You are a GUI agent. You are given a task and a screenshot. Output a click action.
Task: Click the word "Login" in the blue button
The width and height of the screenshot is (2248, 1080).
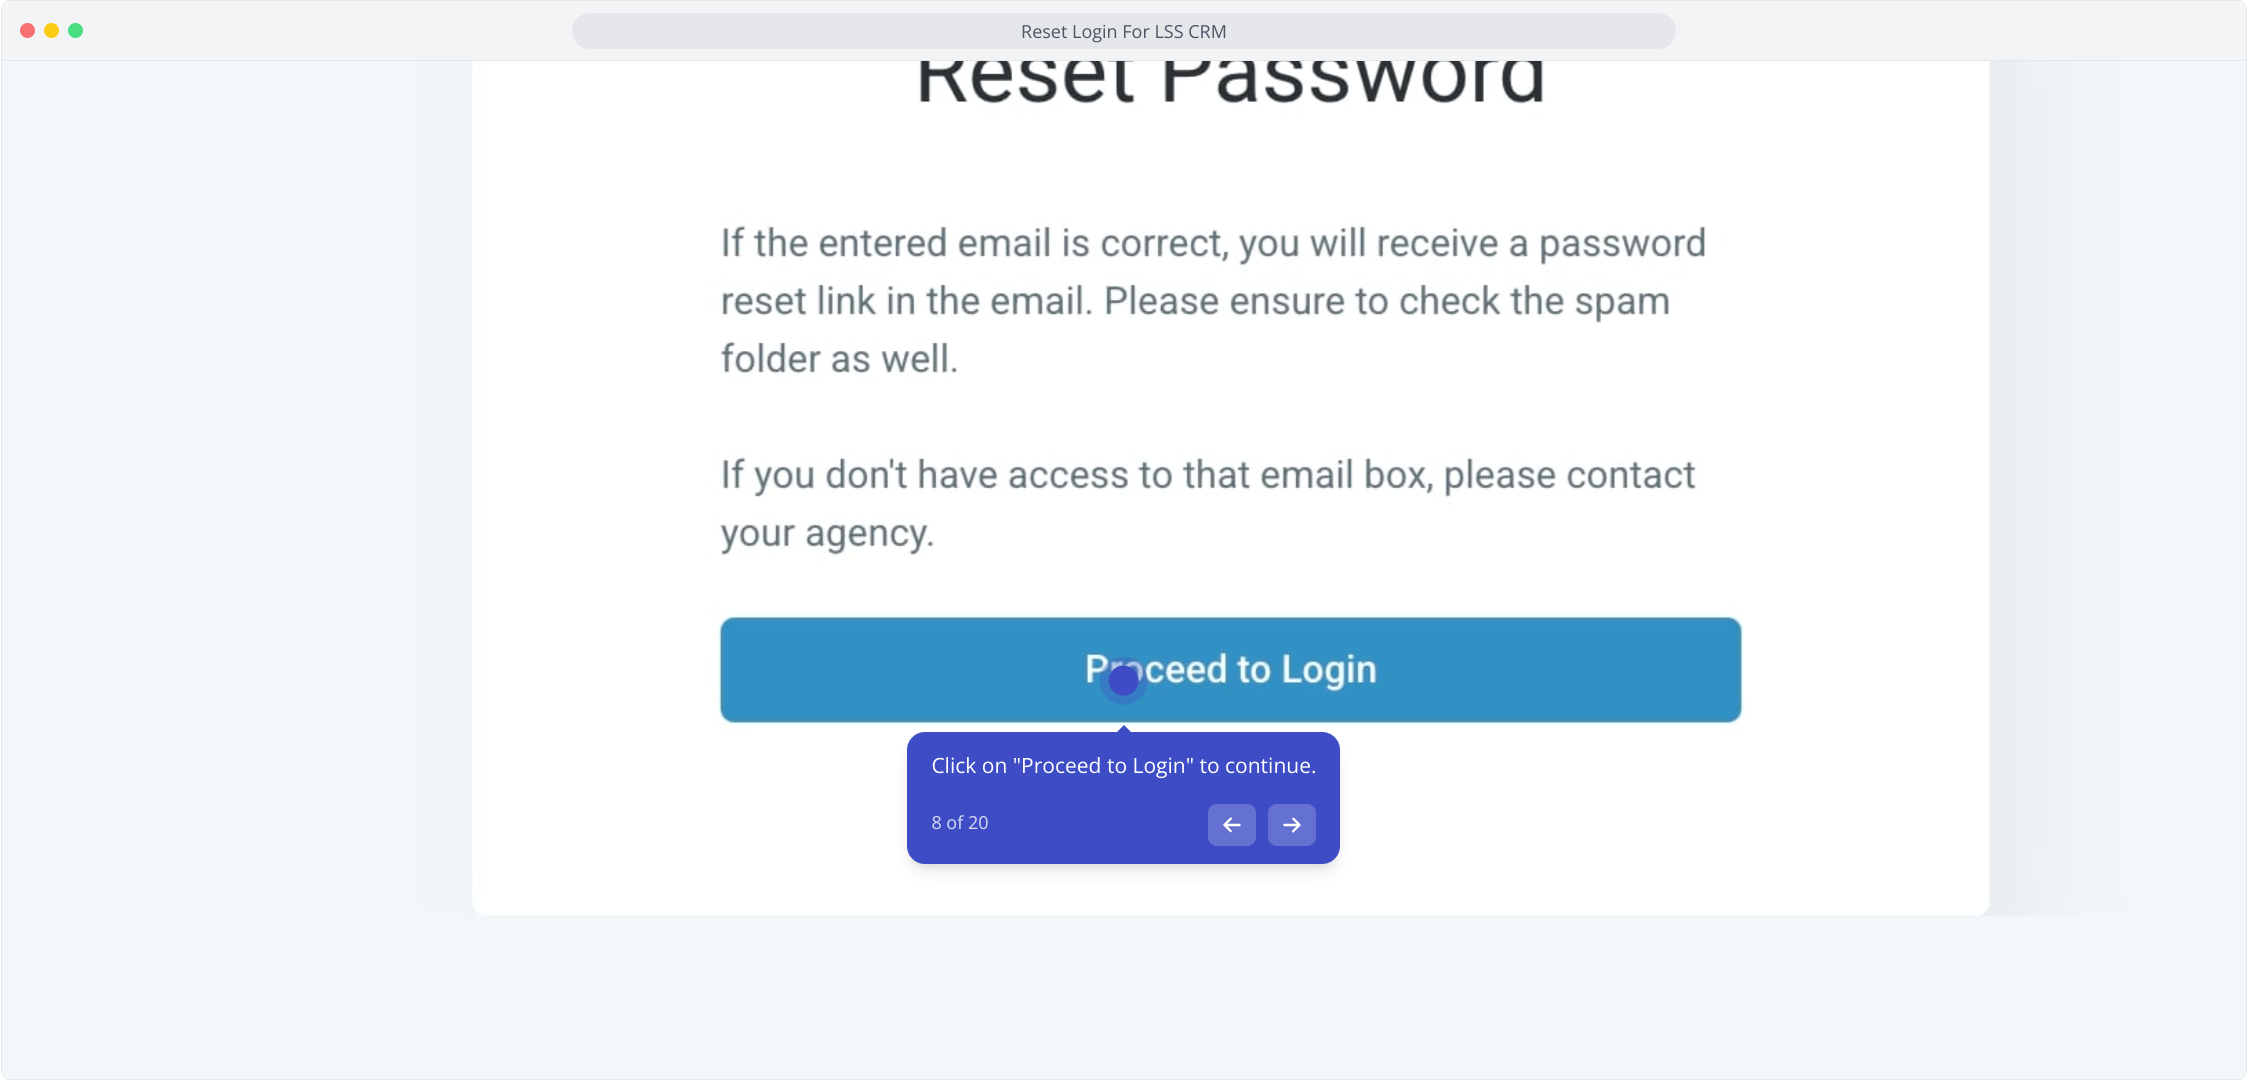point(1329,671)
